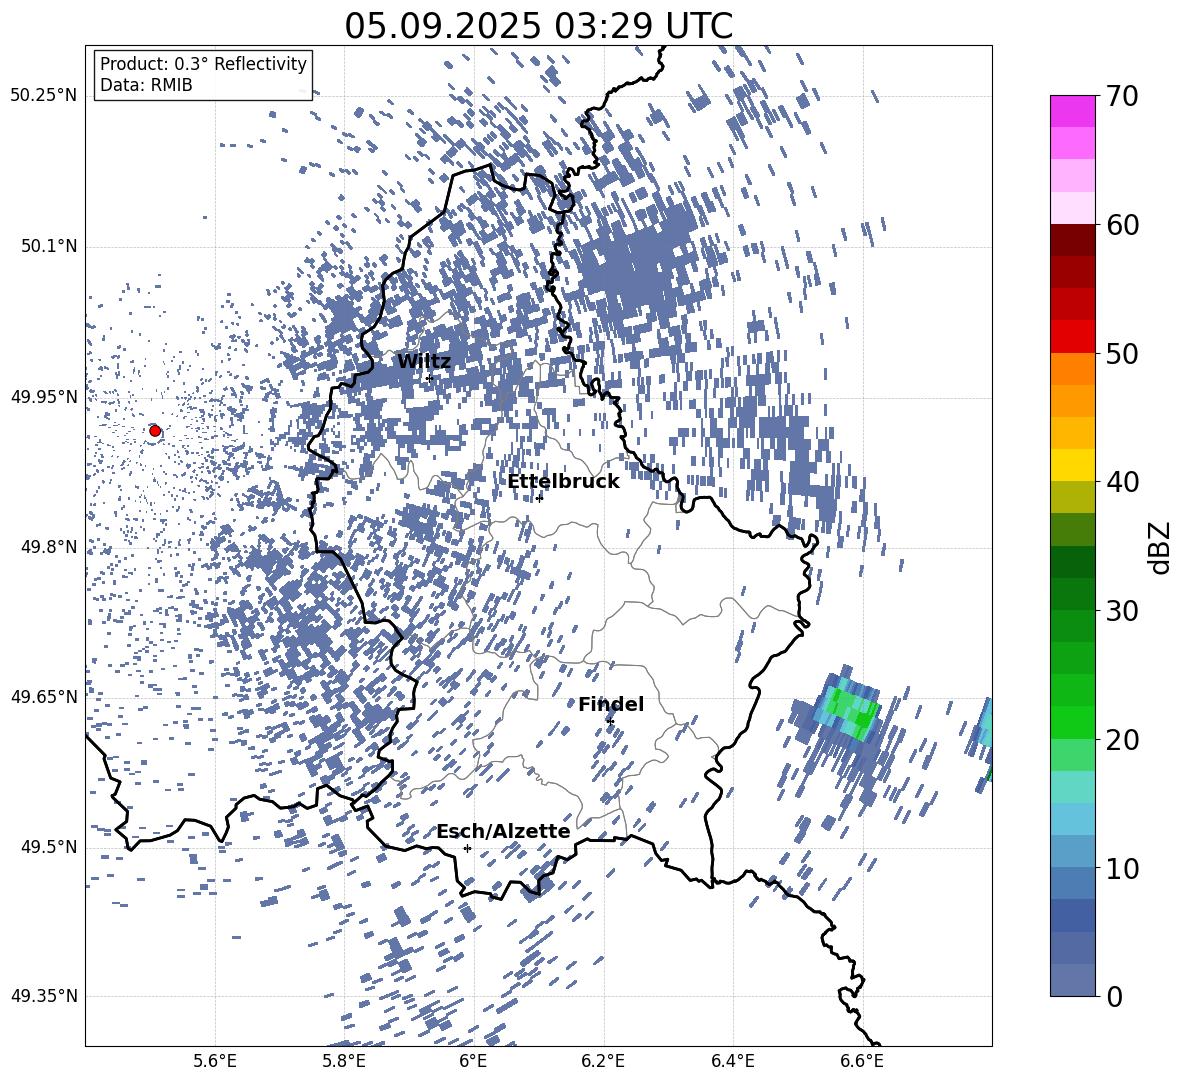Click the colorbar 40 tick label
Image resolution: width=1184 pixels, height=1081 pixels.
1122,482
